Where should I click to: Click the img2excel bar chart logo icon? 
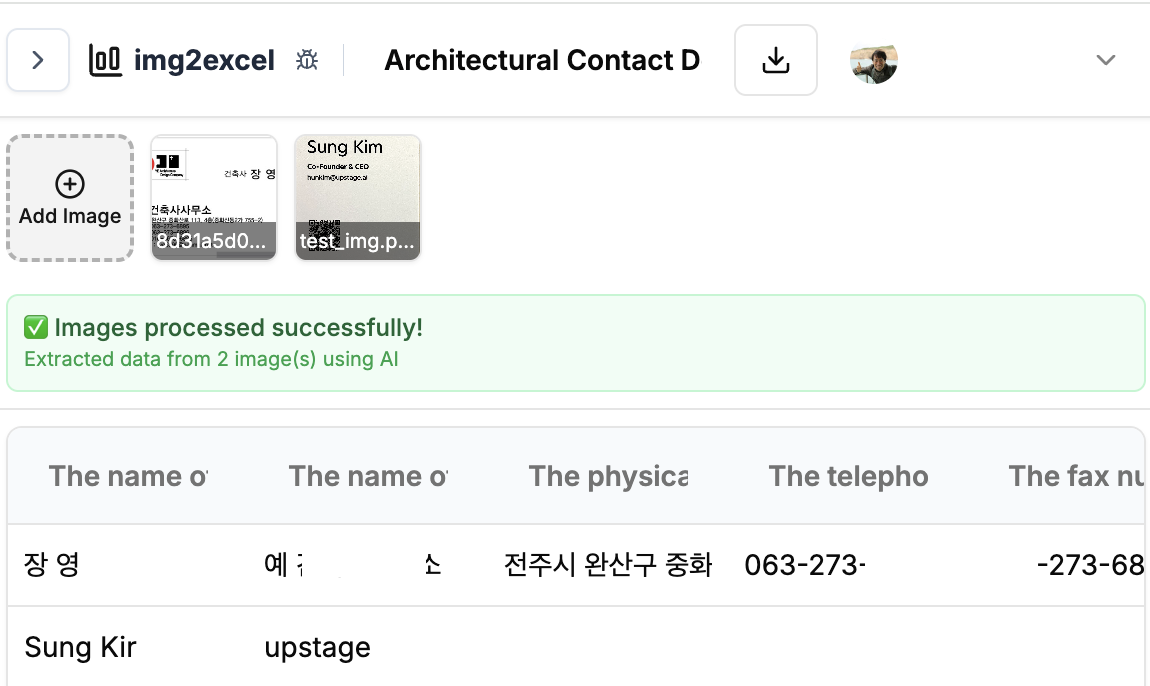click(x=105, y=60)
